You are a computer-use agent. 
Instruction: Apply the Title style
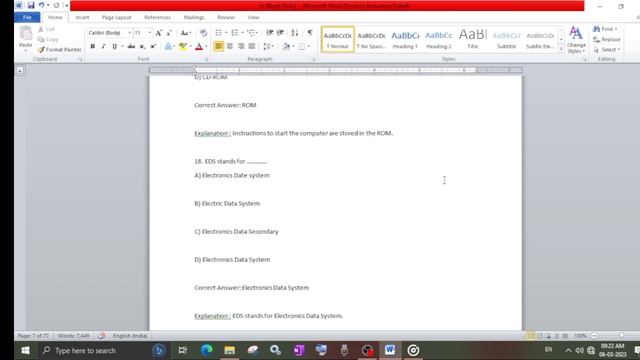click(x=473, y=40)
